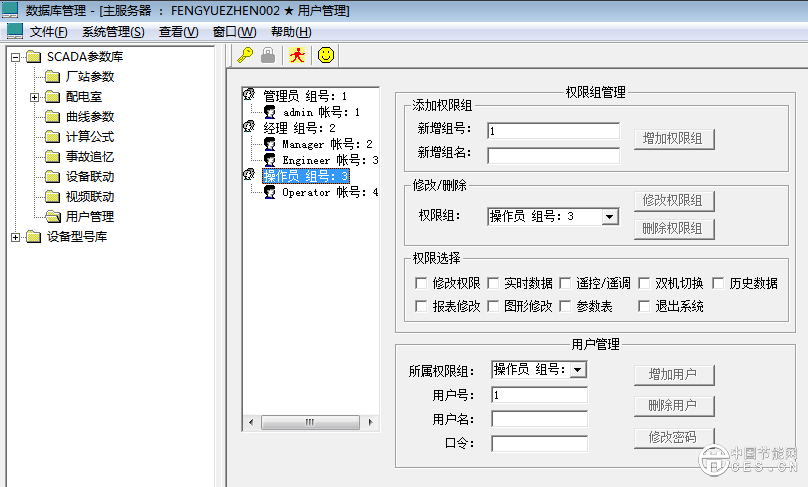Click the 删除权限组 button
The width and height of the screenshot is (808, 487).
(674, 228)
